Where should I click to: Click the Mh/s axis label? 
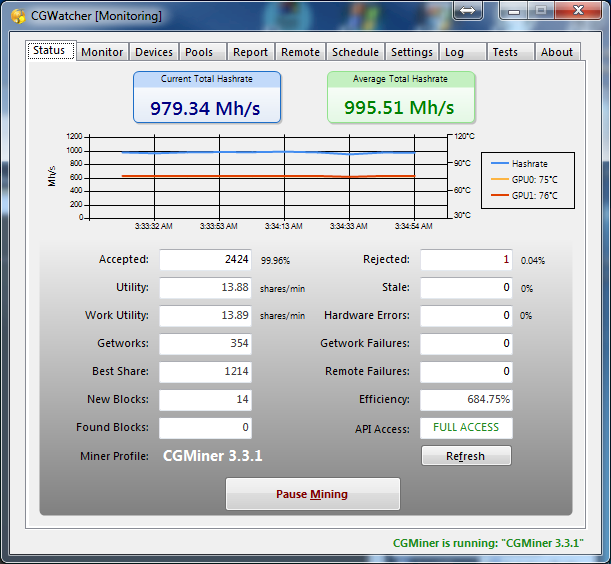52,176
